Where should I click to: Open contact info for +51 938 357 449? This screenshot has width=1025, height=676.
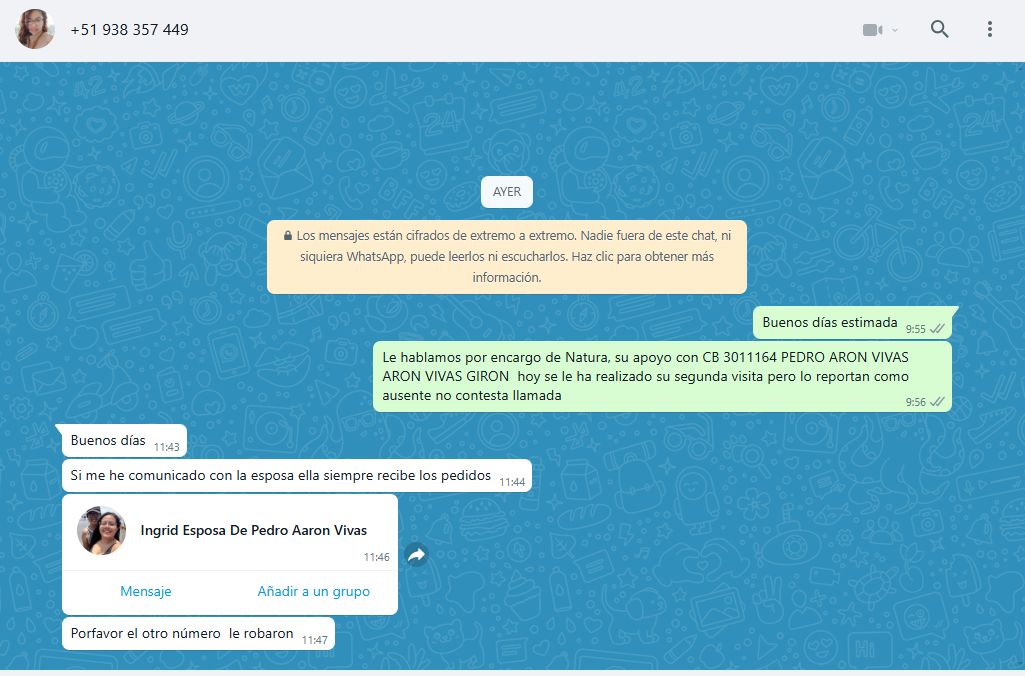129,30
